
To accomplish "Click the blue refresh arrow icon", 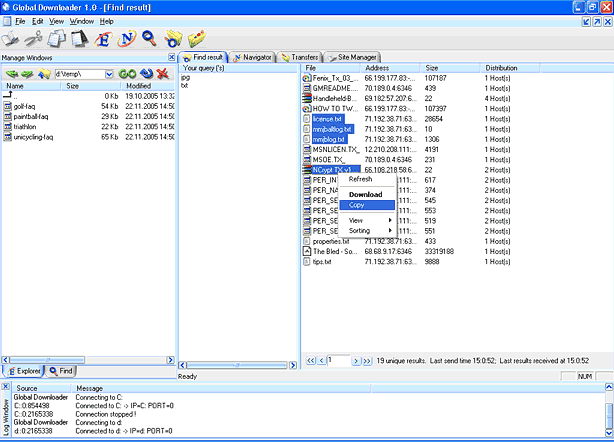I will [146, 73].
